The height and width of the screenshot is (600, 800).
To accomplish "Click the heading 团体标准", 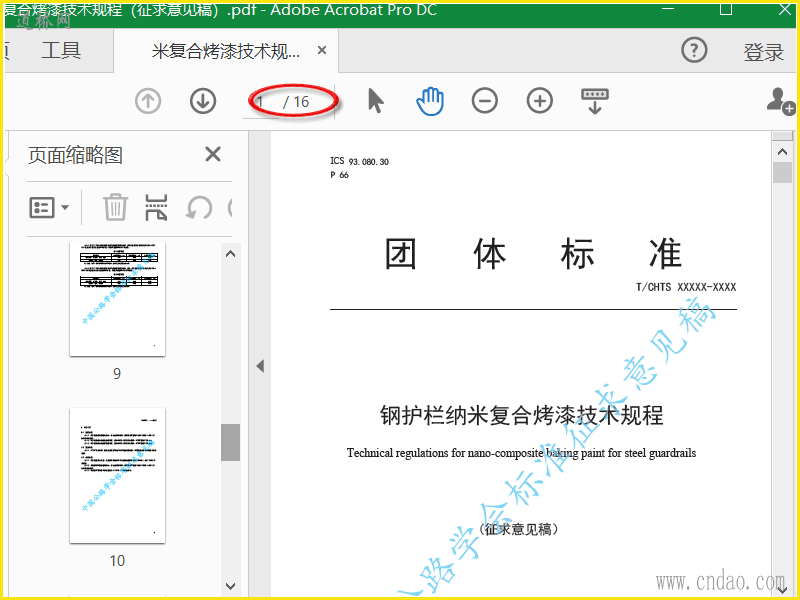I will click(533, 254).
